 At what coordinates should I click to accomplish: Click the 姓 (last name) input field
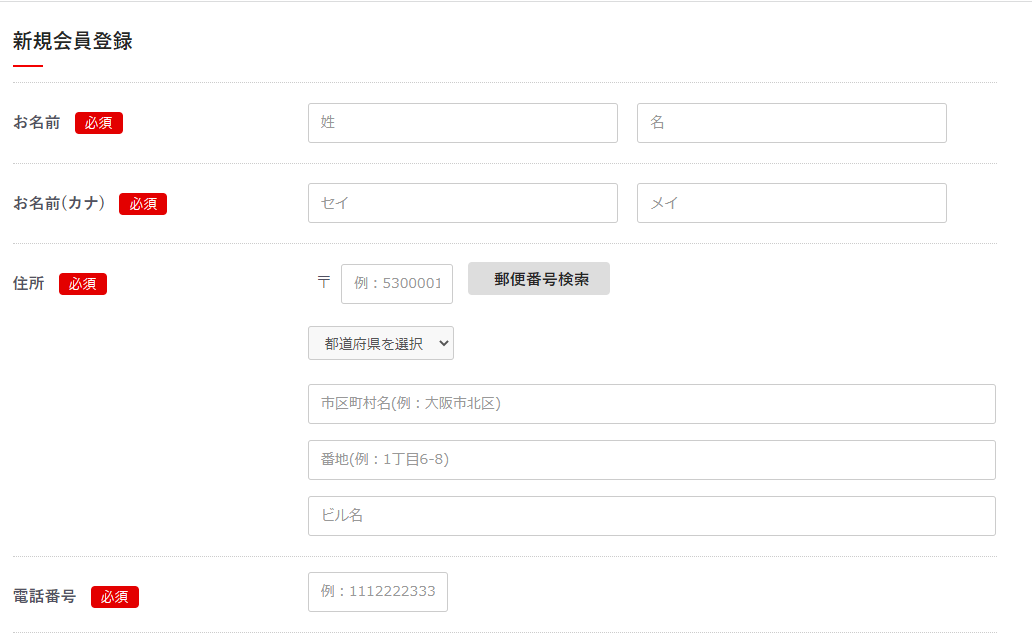point(462,123)
